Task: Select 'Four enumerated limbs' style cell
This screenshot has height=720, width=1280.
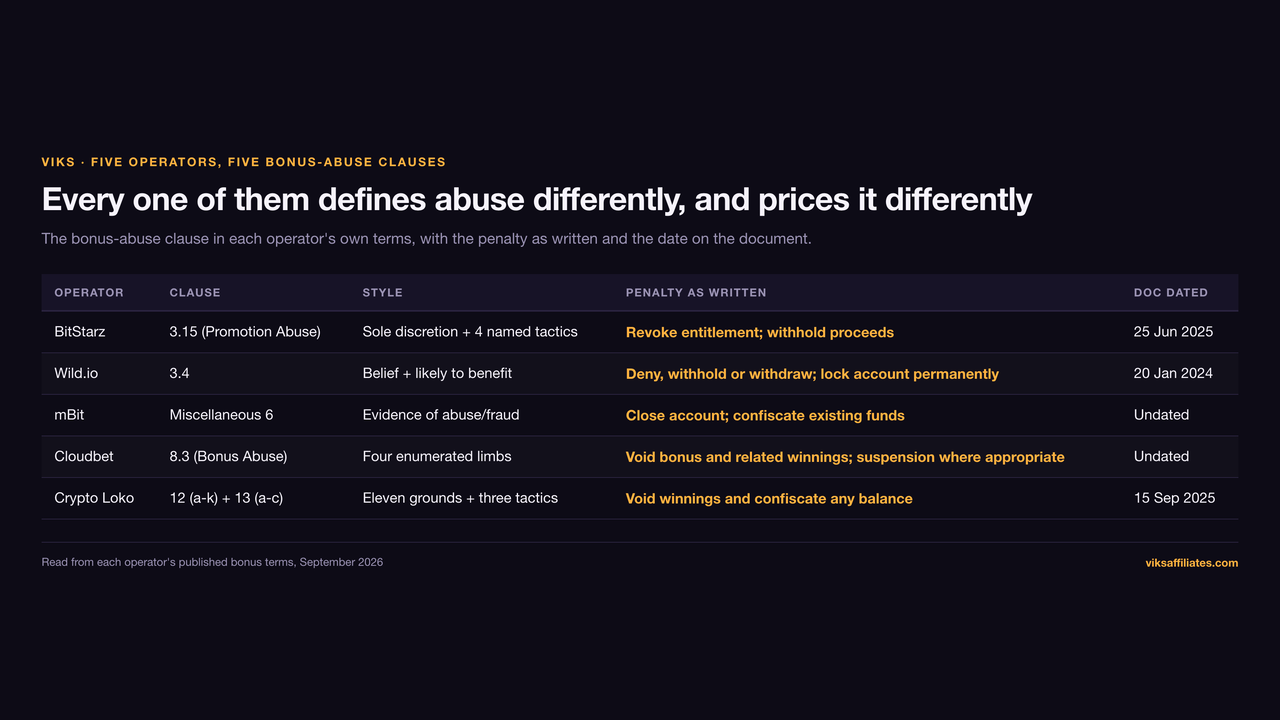Action: pyautogui.click(x=437, y=456)
